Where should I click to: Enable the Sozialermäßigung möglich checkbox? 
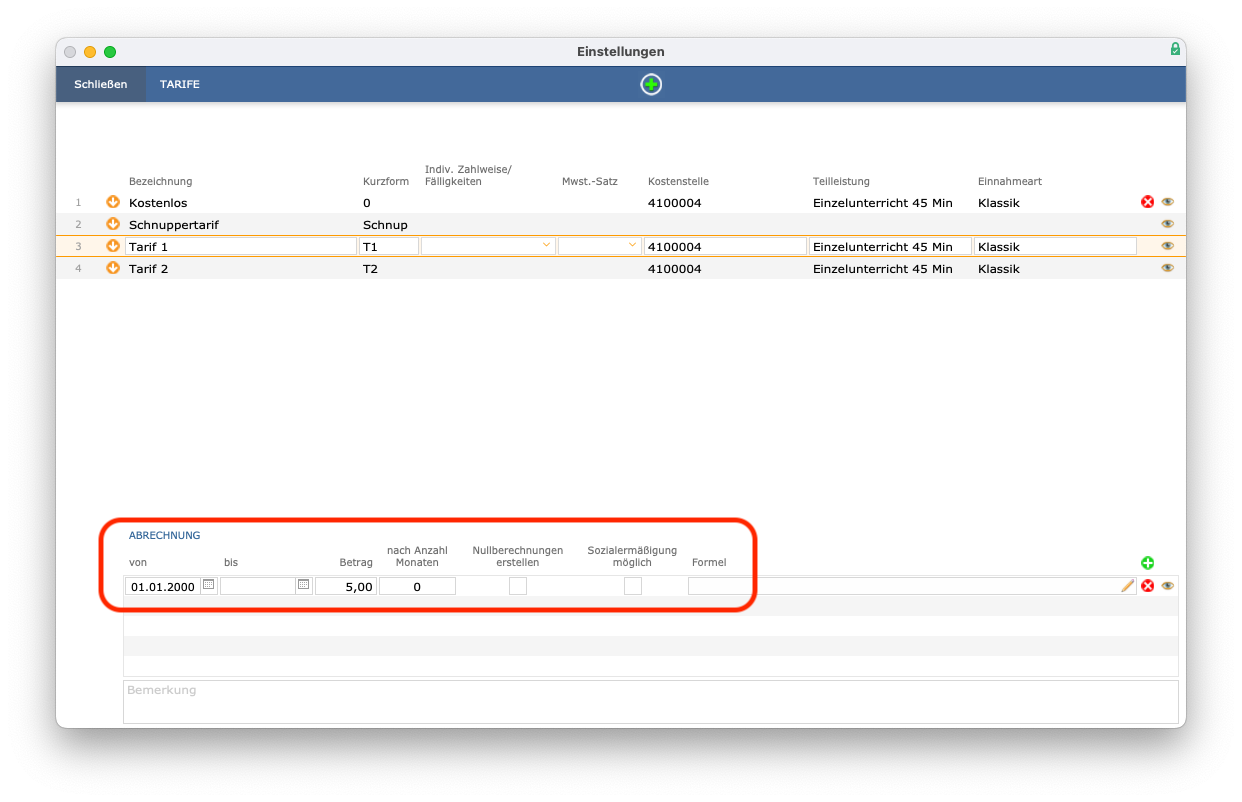(x=633, y=586)
